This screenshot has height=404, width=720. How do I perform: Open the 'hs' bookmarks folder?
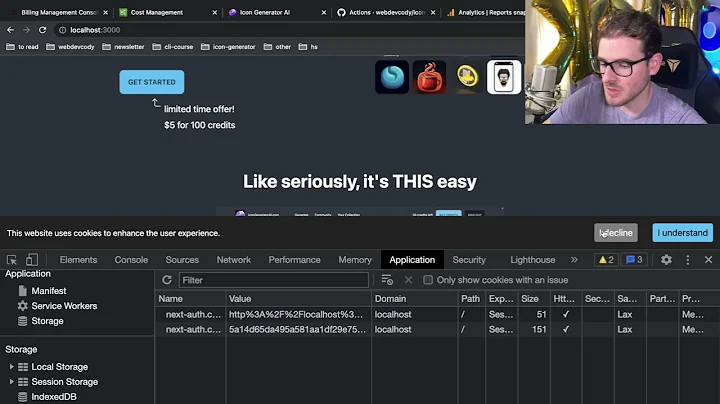[308, 47]
